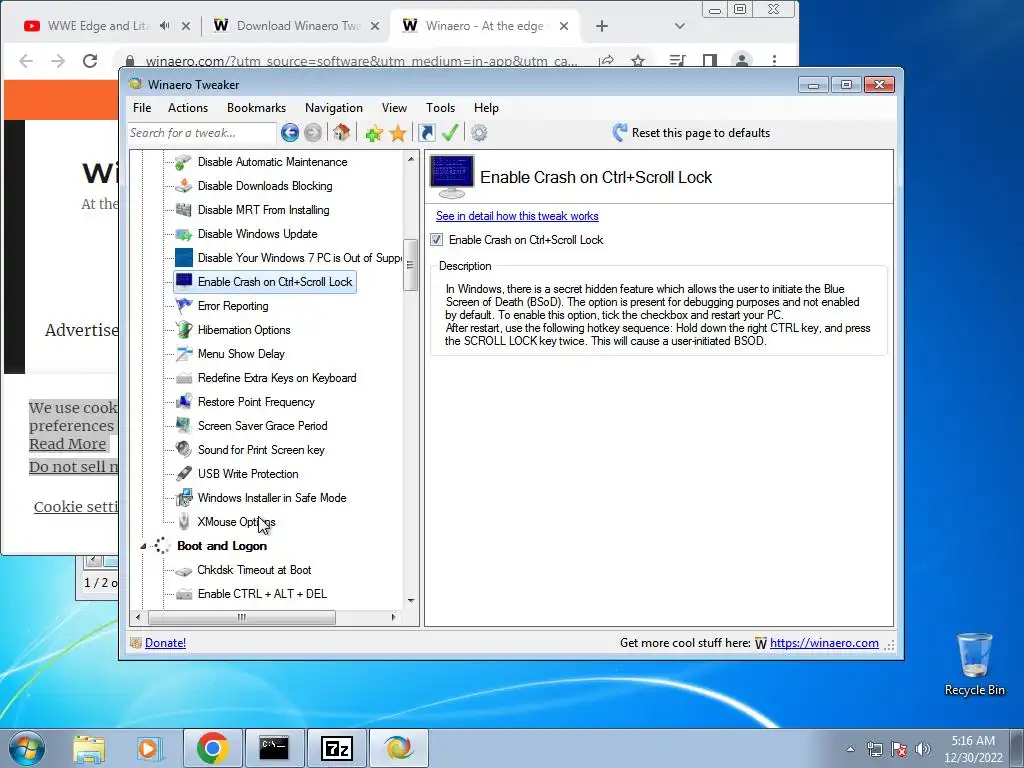
Task: Open the View menu
Action: pyautogui.click(x=394, y=108)
